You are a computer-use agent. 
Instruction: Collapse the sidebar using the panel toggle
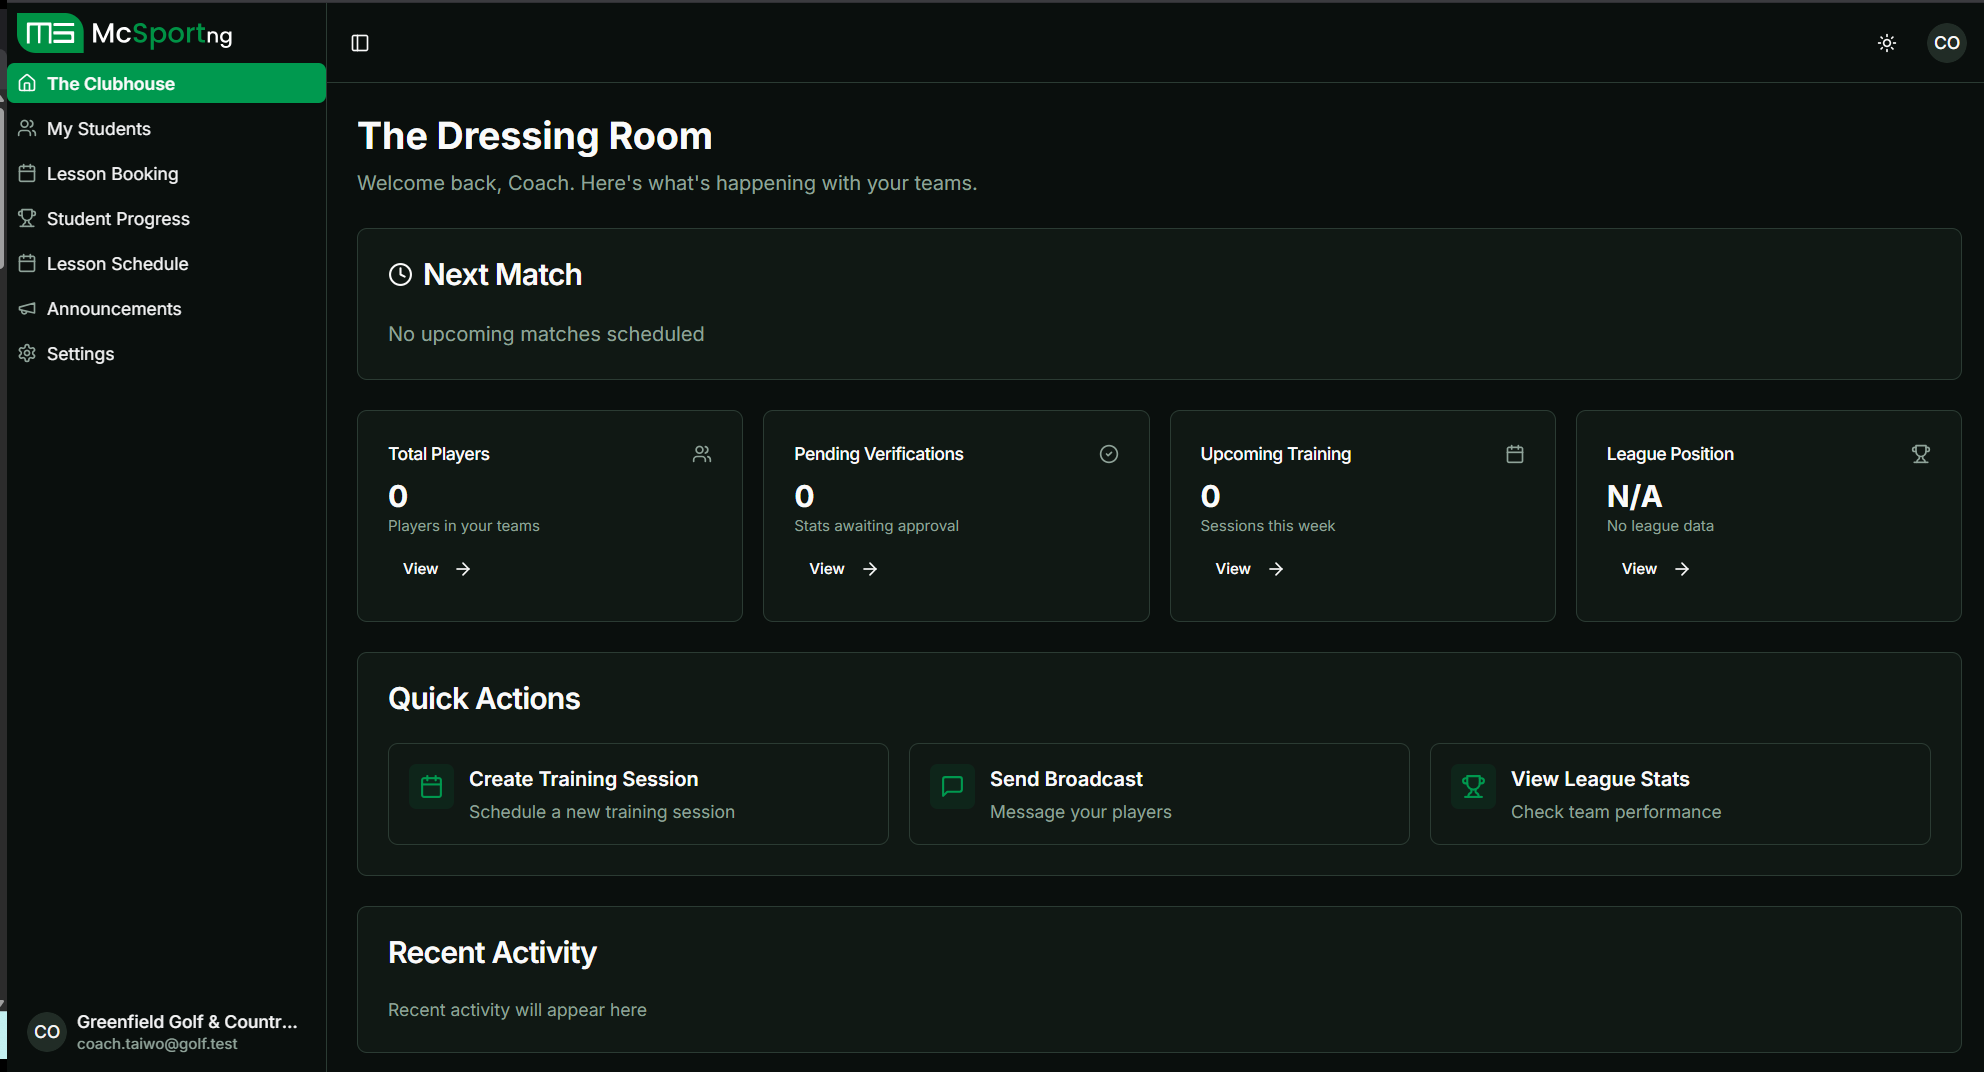tap(360, 43)
